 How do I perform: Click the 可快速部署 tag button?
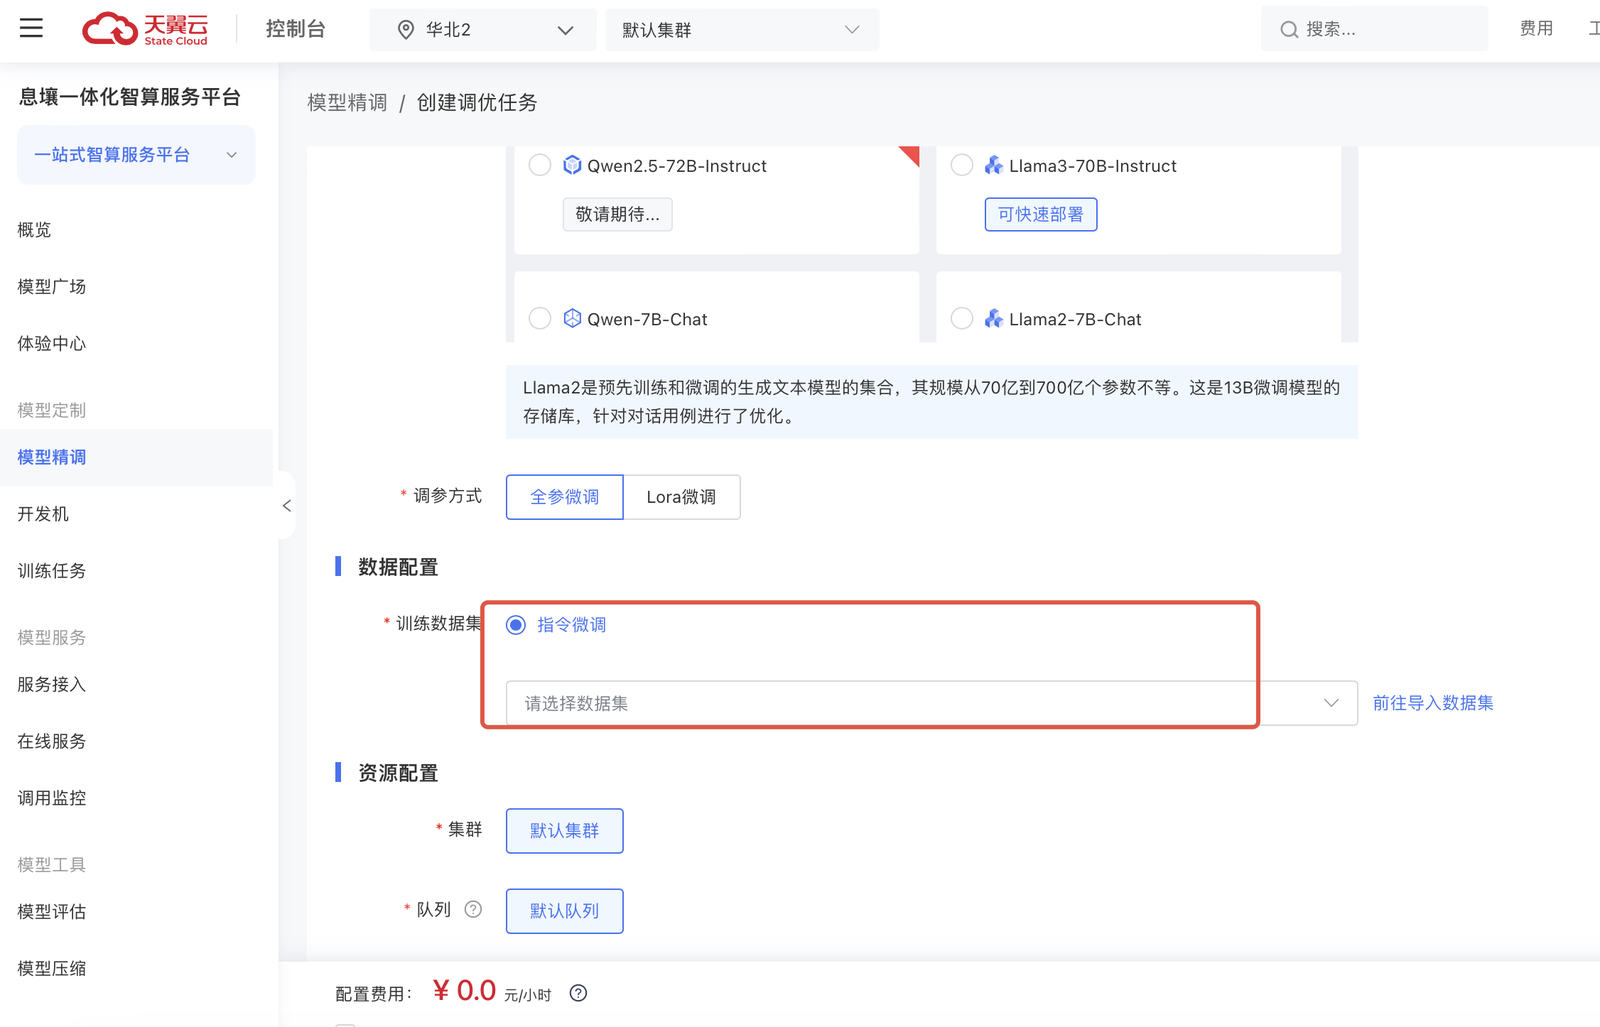pyautogui.click(x=1041, y=214)
